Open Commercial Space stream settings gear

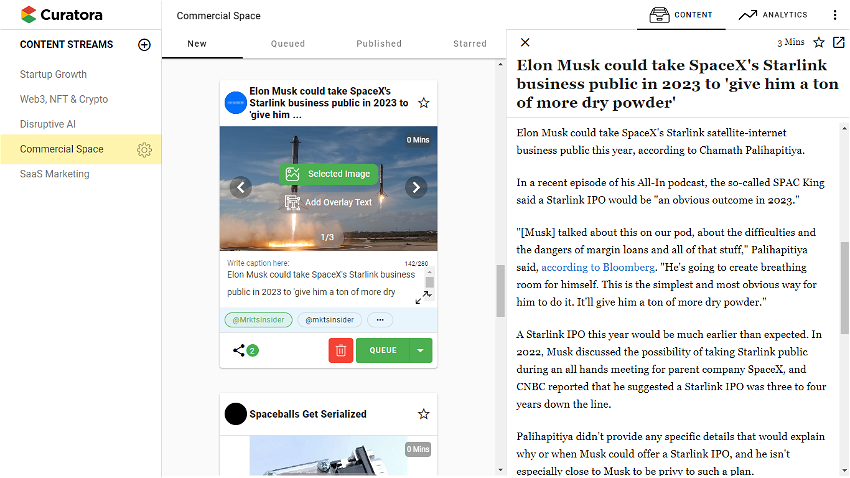tap(144, 150)
